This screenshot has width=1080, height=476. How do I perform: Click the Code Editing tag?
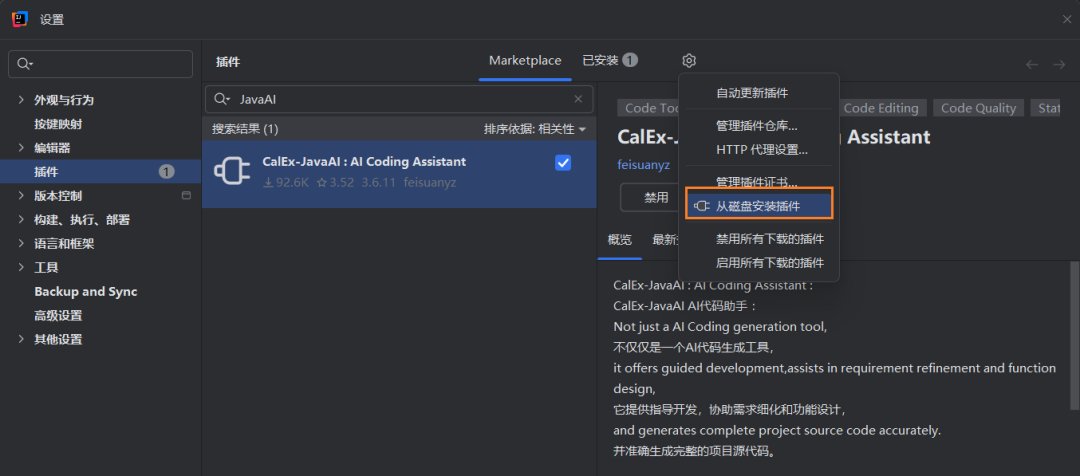point(880,108)
